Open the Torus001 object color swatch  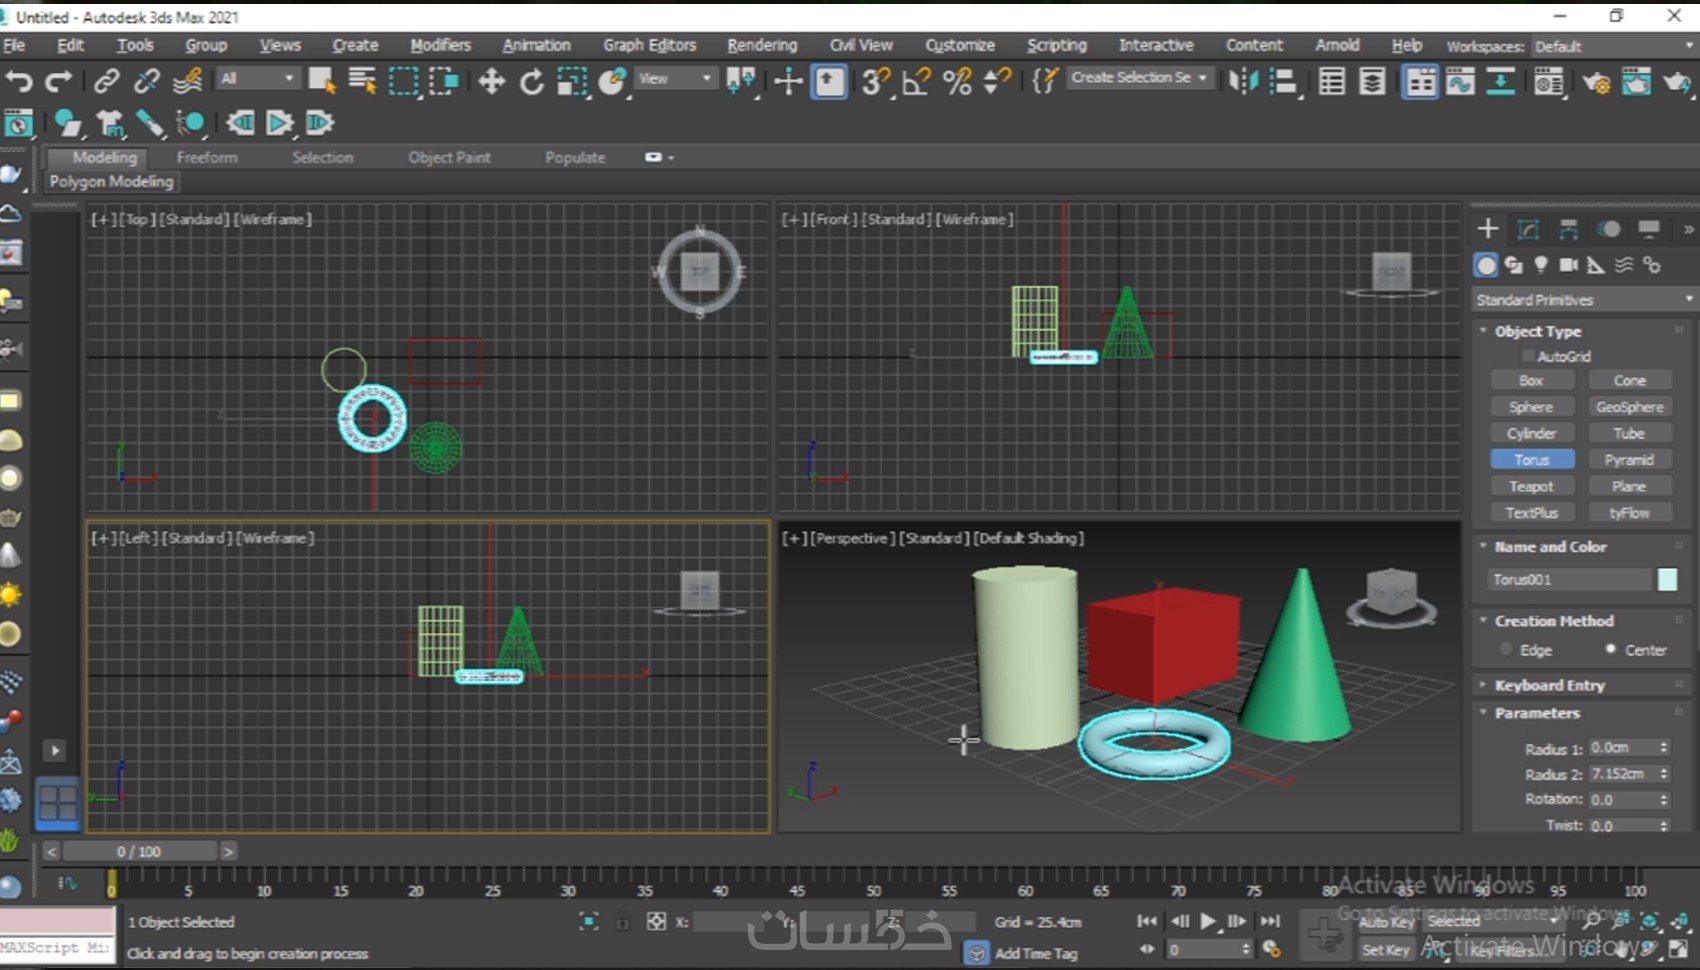click(x=1667, y=579)
